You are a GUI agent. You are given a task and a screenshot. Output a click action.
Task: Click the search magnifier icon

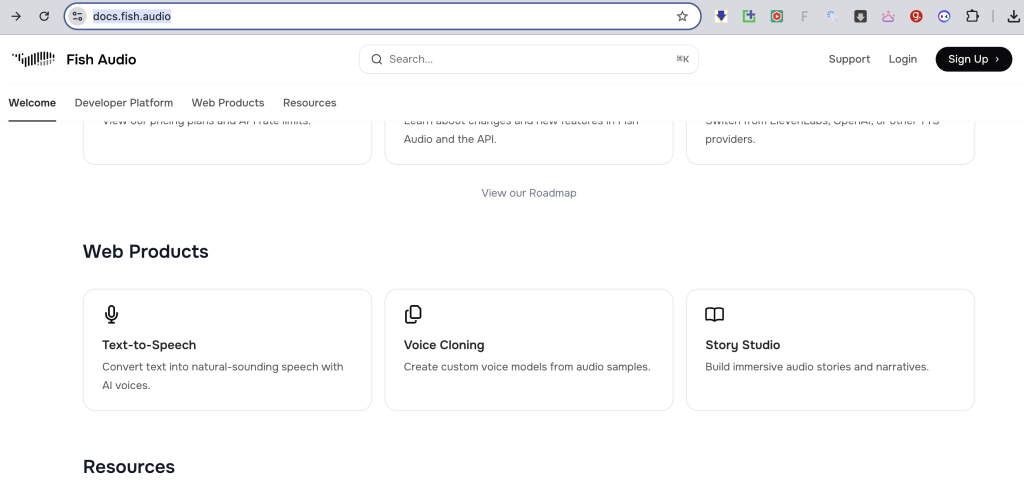click(x=377, y=59)
